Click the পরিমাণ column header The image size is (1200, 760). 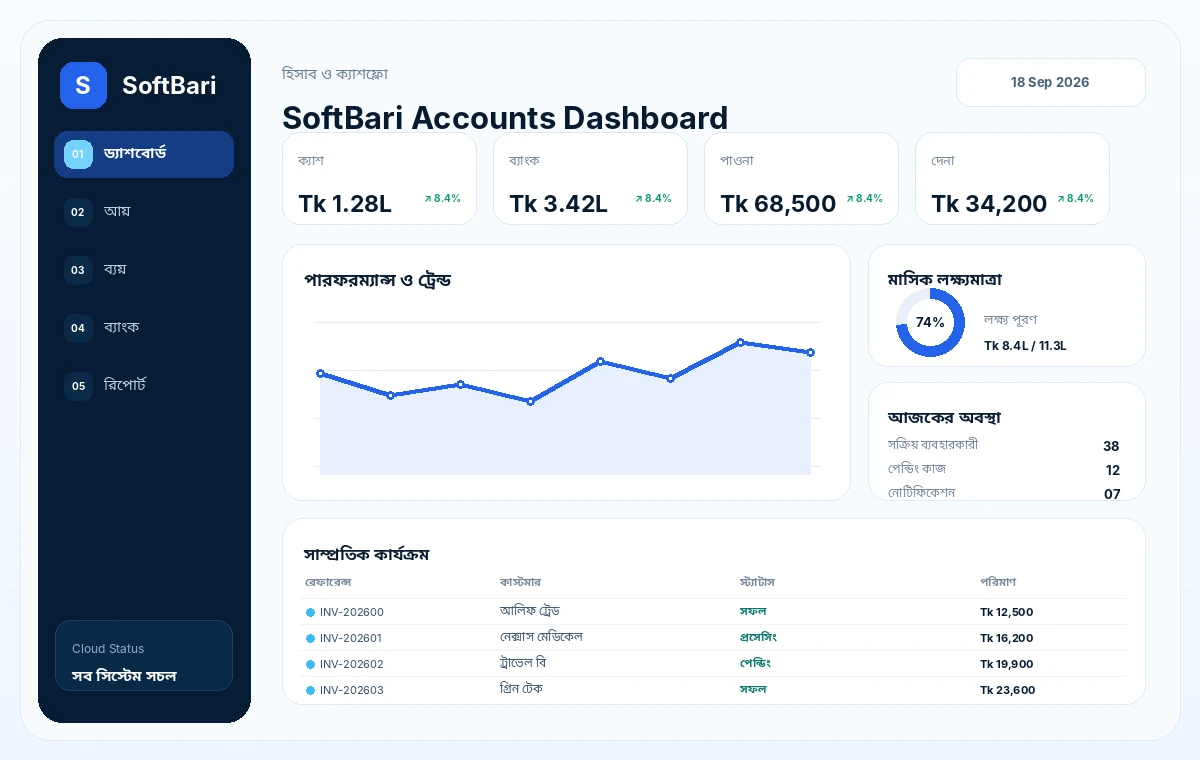pos(998,582)
